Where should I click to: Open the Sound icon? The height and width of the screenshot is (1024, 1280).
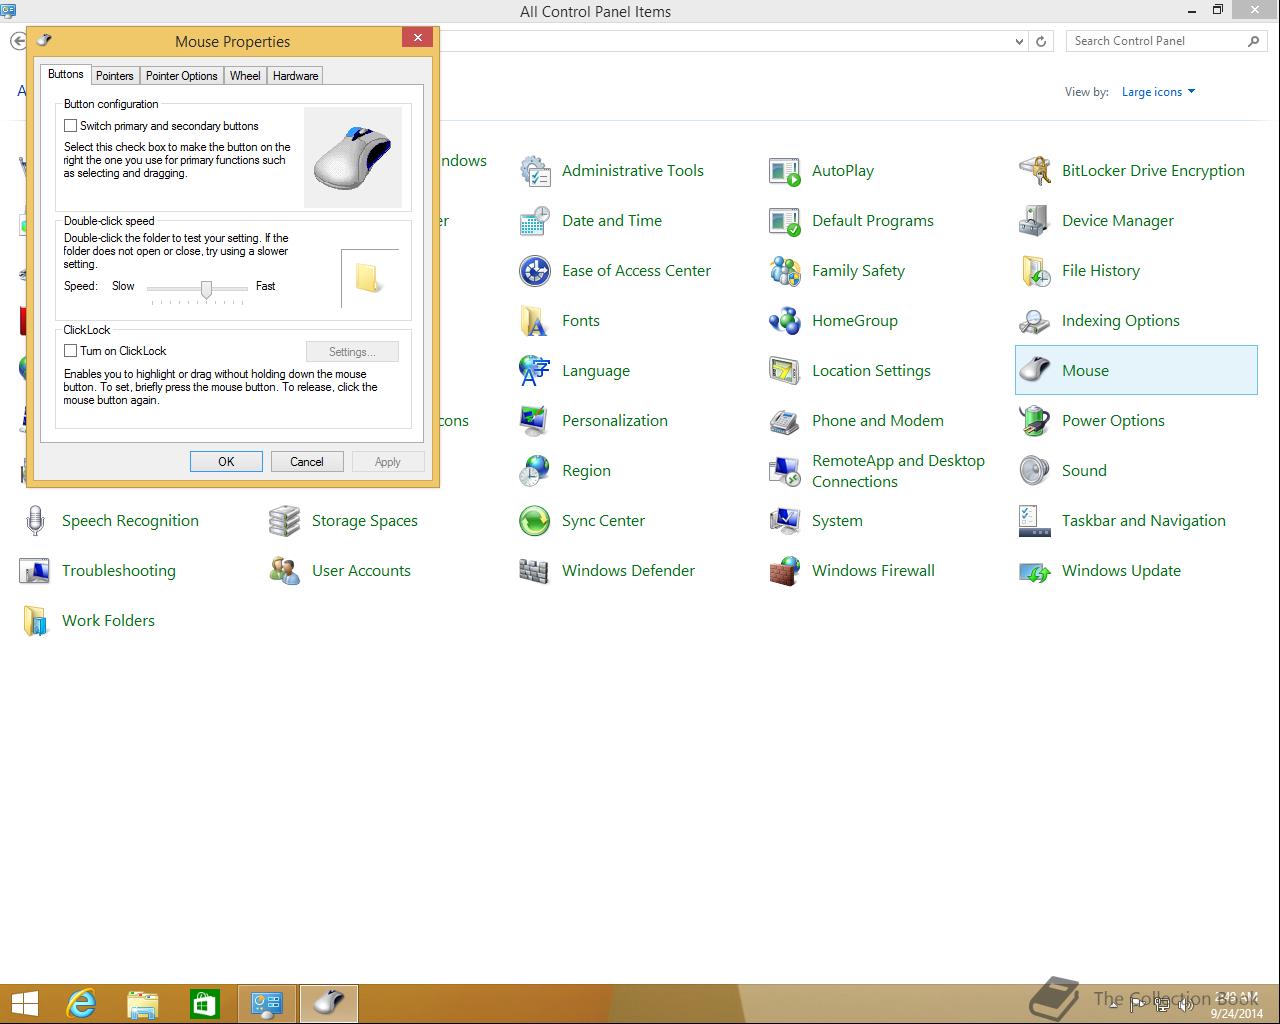click(x=1035, y=471)
